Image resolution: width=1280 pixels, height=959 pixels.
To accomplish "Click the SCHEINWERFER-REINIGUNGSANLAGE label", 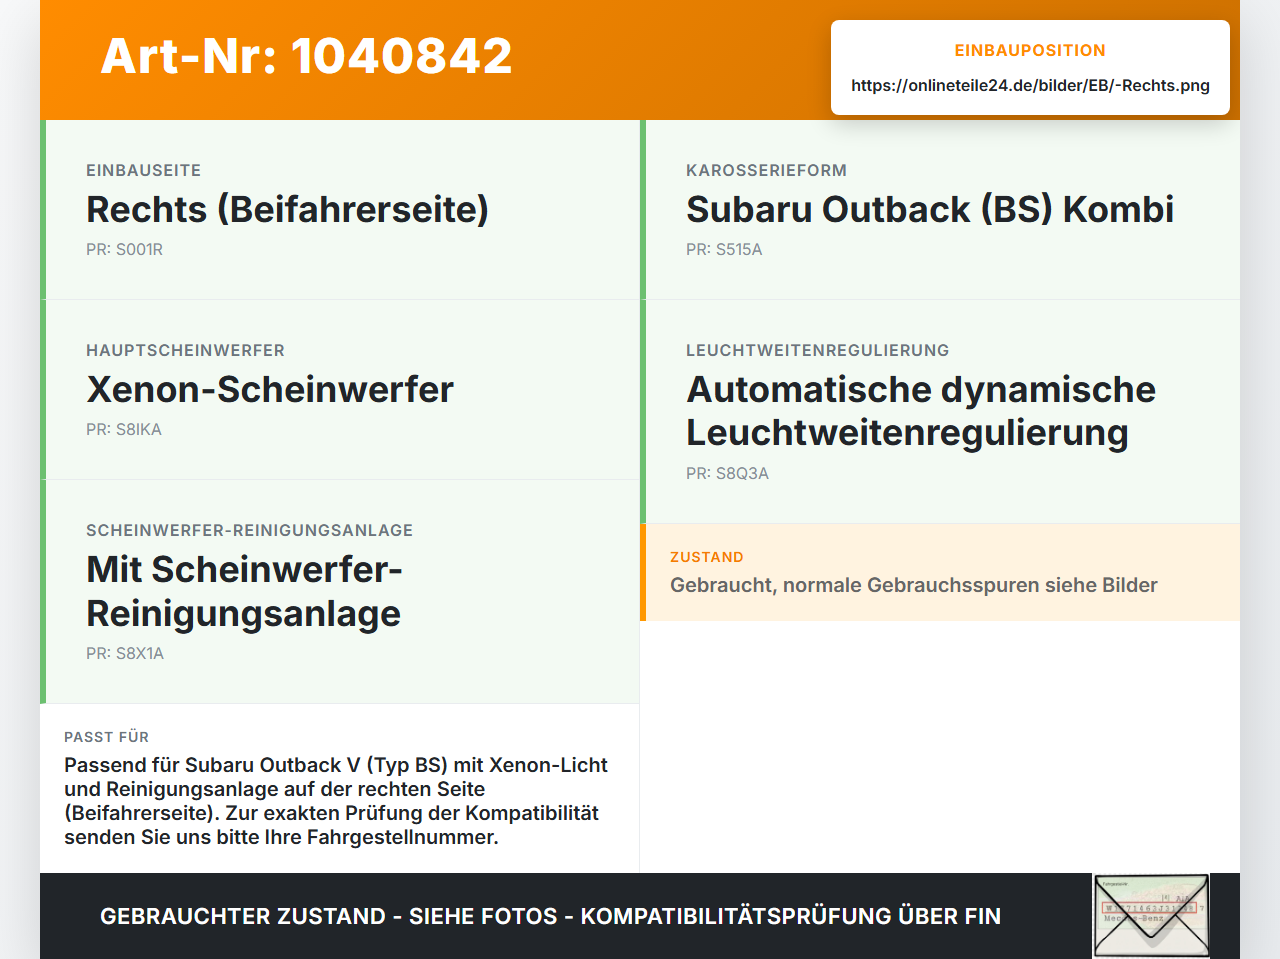I will (x=249, y=530).
